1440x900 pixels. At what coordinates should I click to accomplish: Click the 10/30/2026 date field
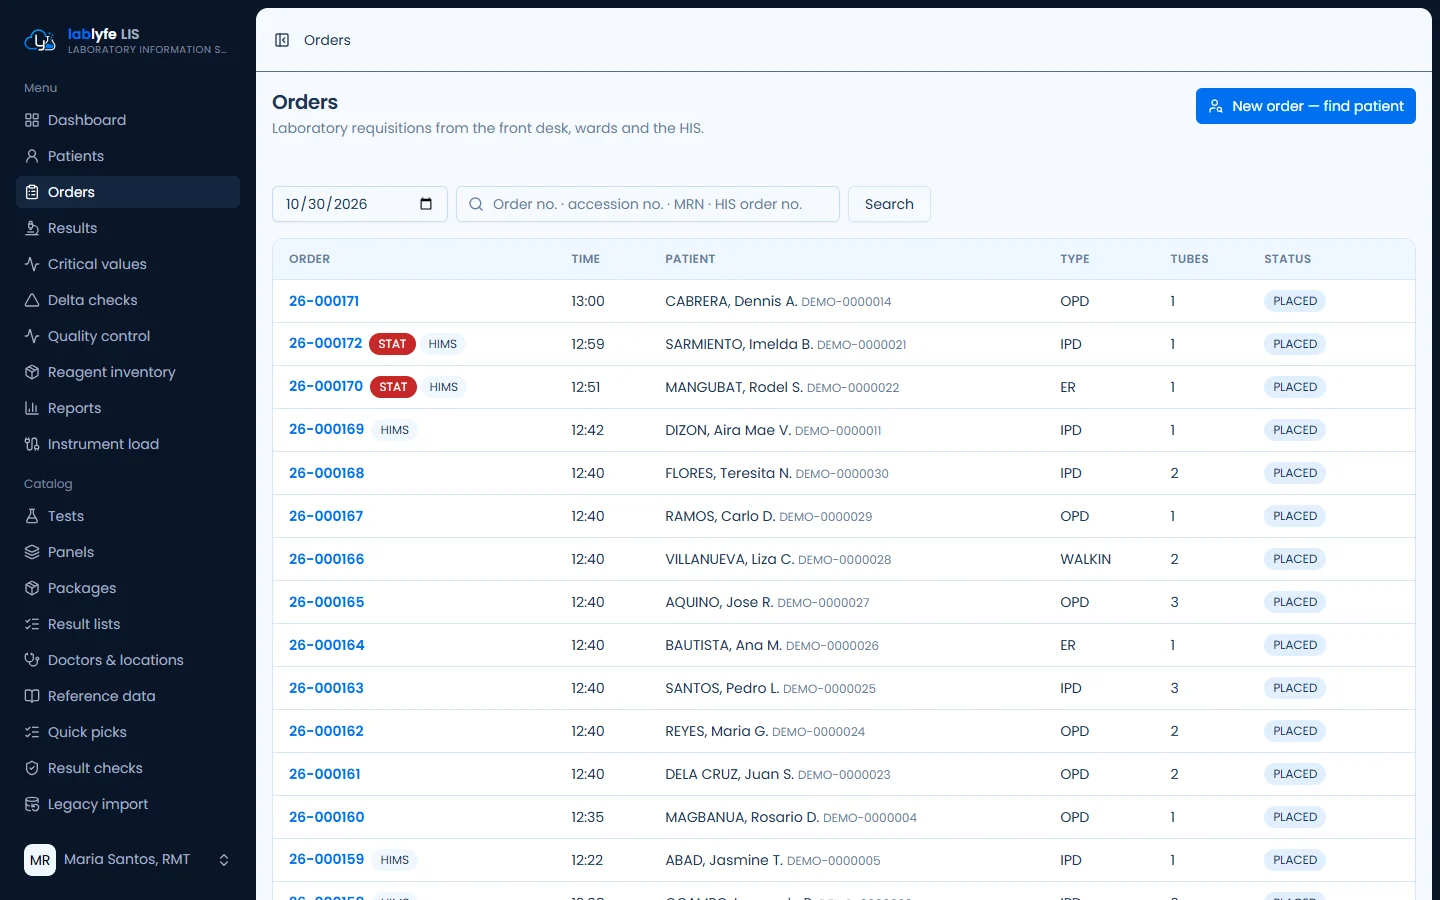click(x=360, y=204)
